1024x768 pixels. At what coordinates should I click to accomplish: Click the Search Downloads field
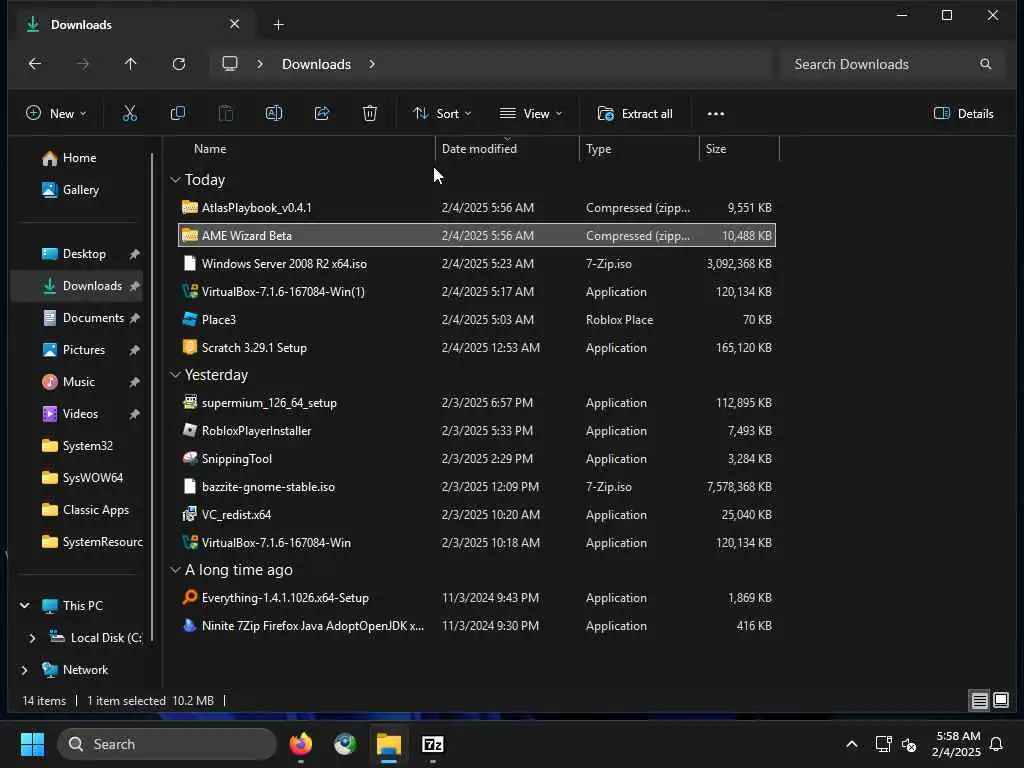click(x=891, y=64)
